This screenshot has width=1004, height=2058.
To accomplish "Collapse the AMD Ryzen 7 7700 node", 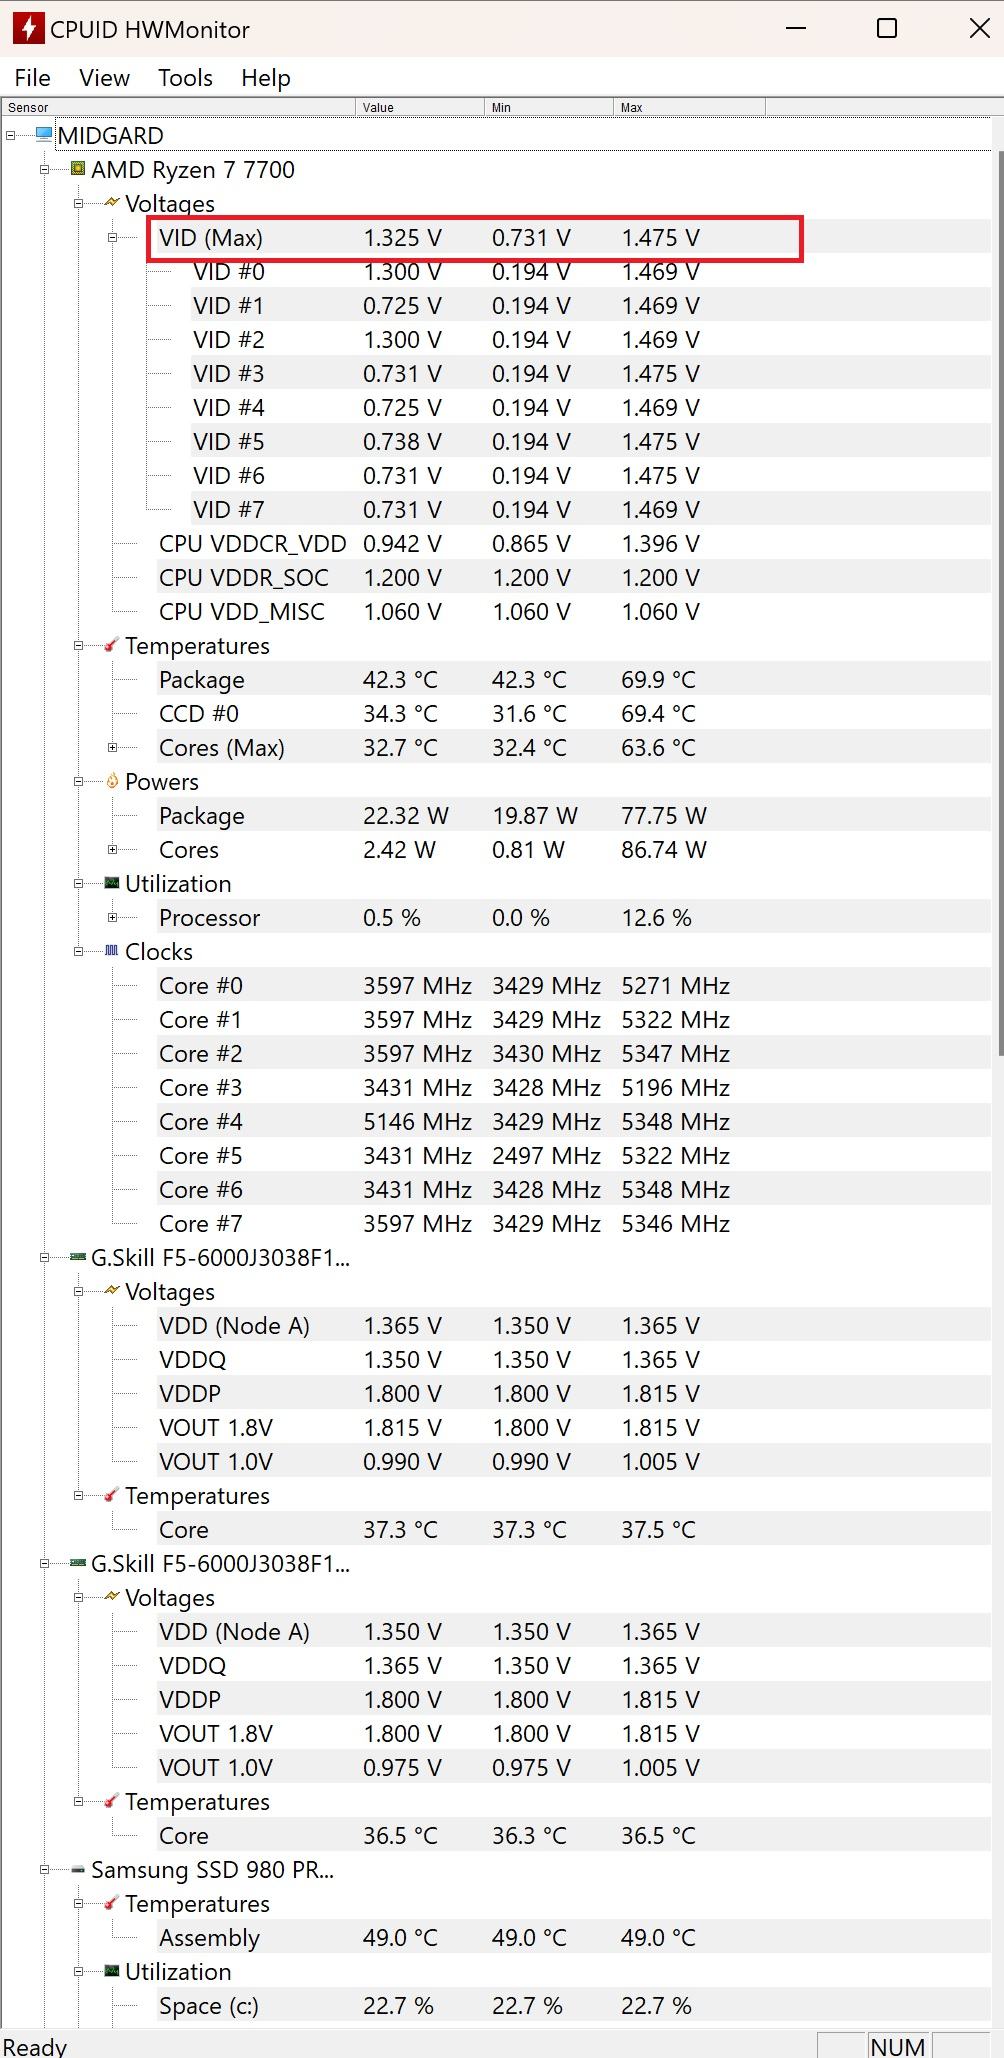I will pos(45,170).
